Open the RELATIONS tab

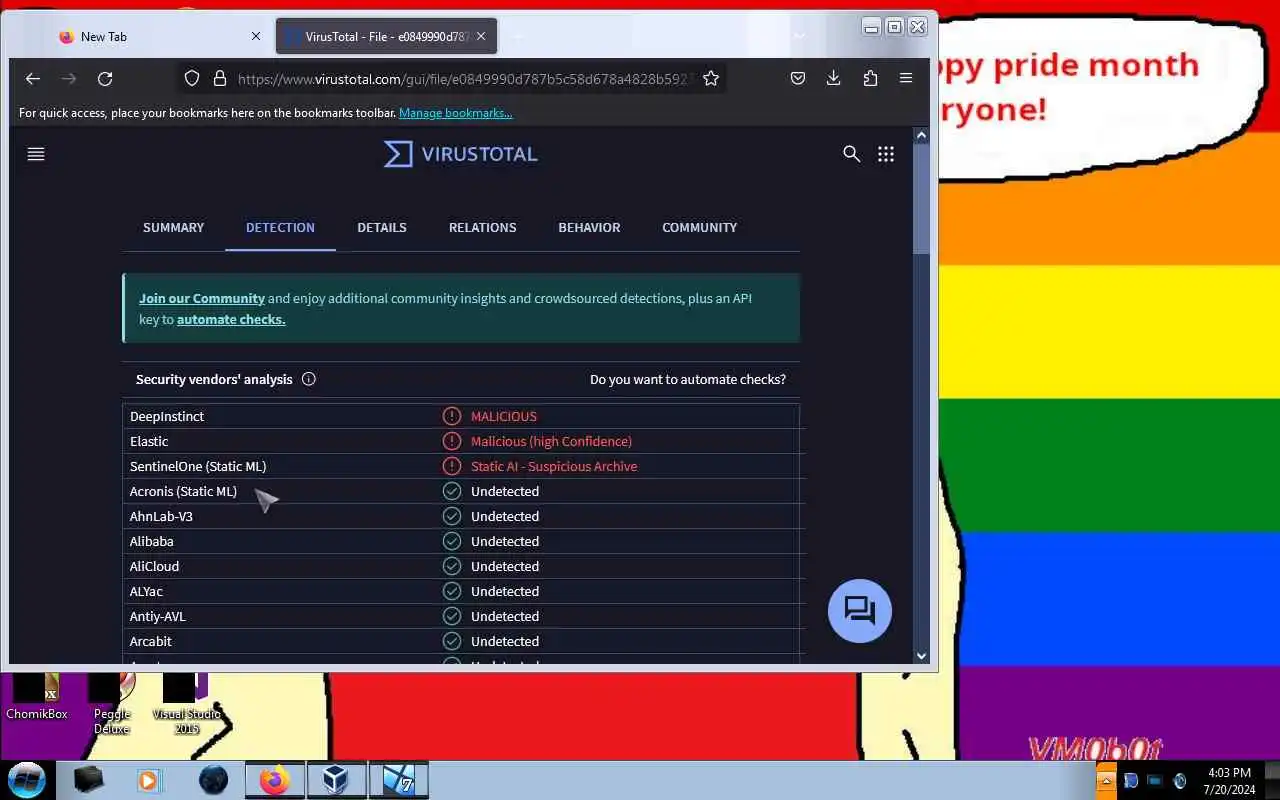click(x=482, y=227)
